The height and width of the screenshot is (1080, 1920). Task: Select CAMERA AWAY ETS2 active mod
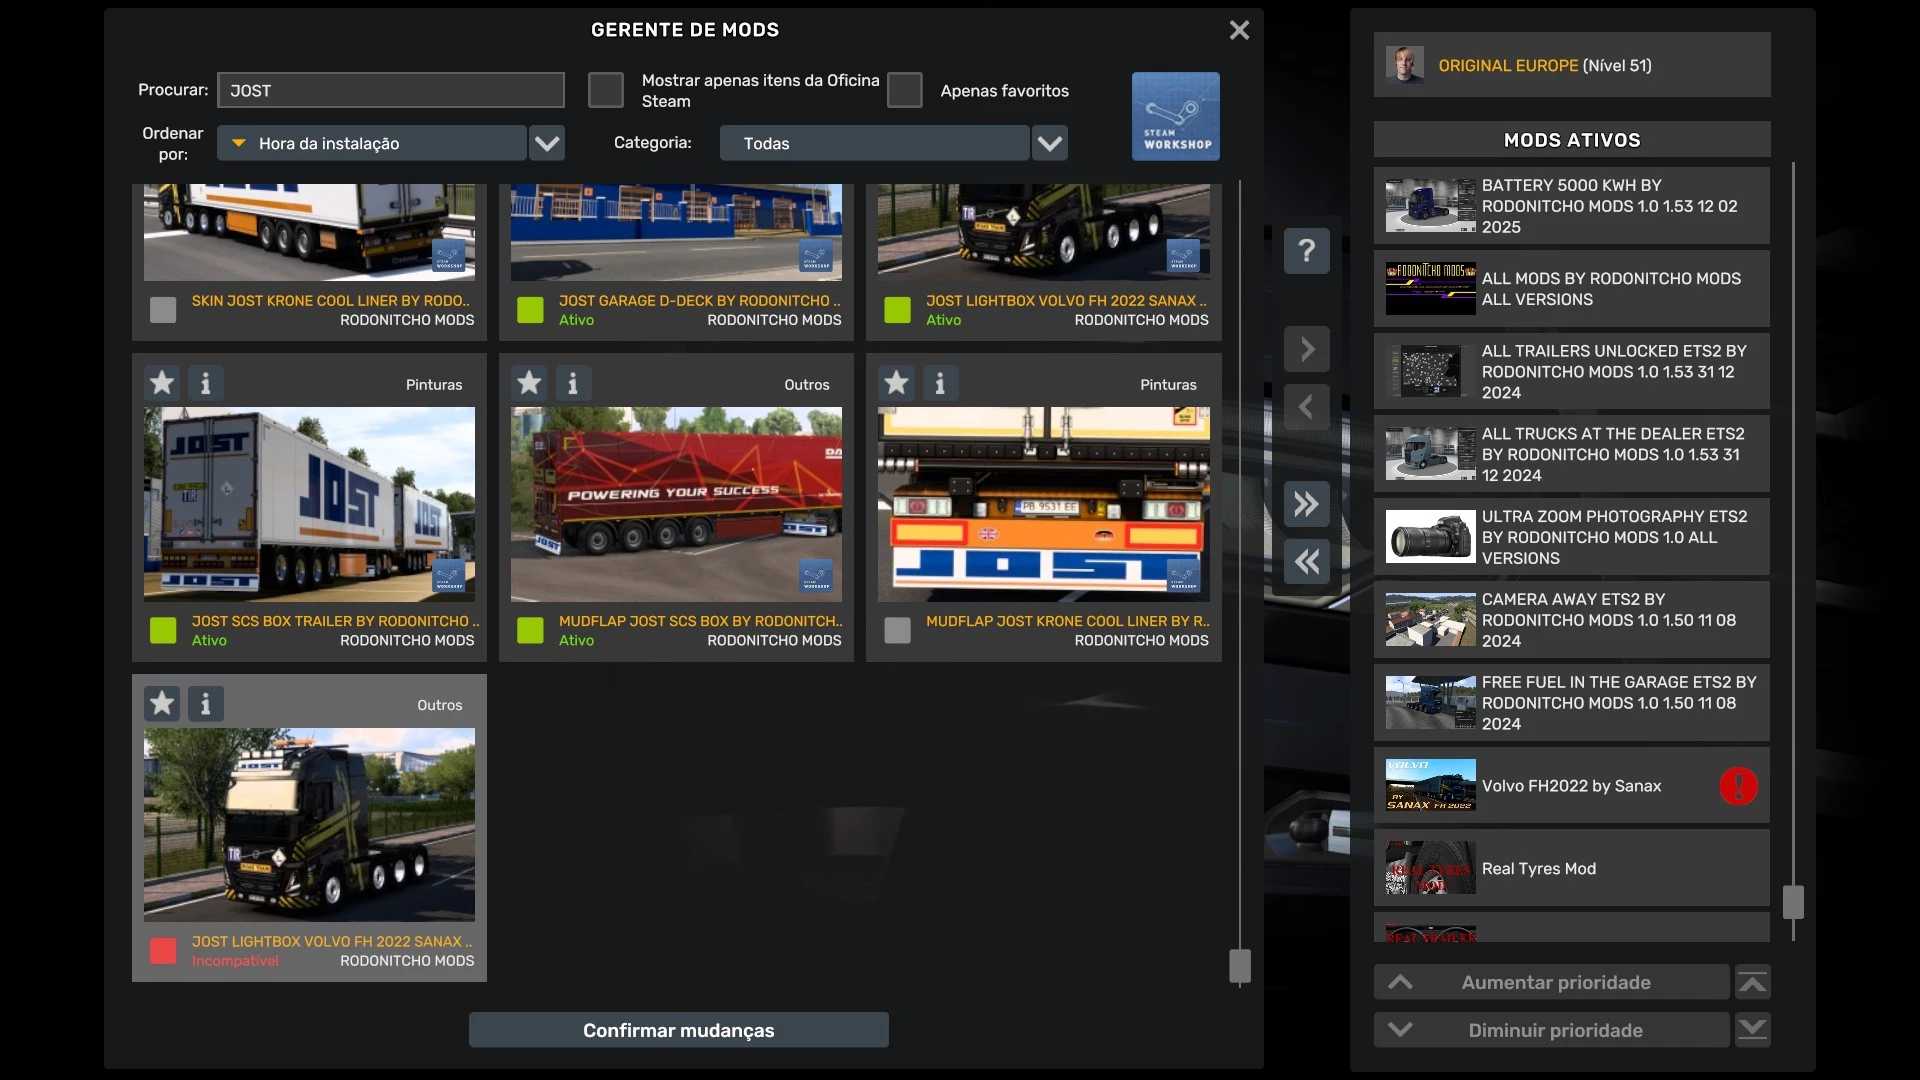[1572, 620]
